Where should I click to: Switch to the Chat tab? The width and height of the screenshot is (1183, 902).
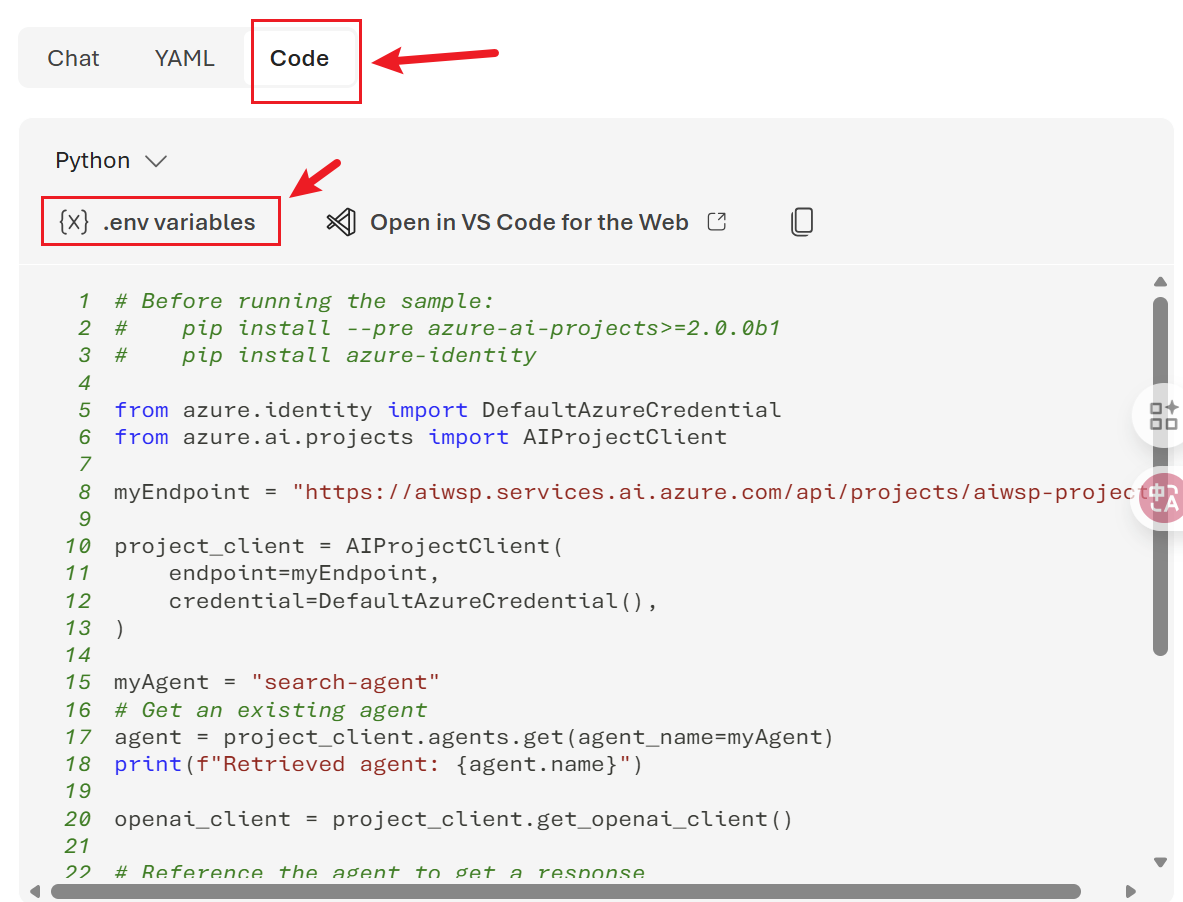point(73,58)
